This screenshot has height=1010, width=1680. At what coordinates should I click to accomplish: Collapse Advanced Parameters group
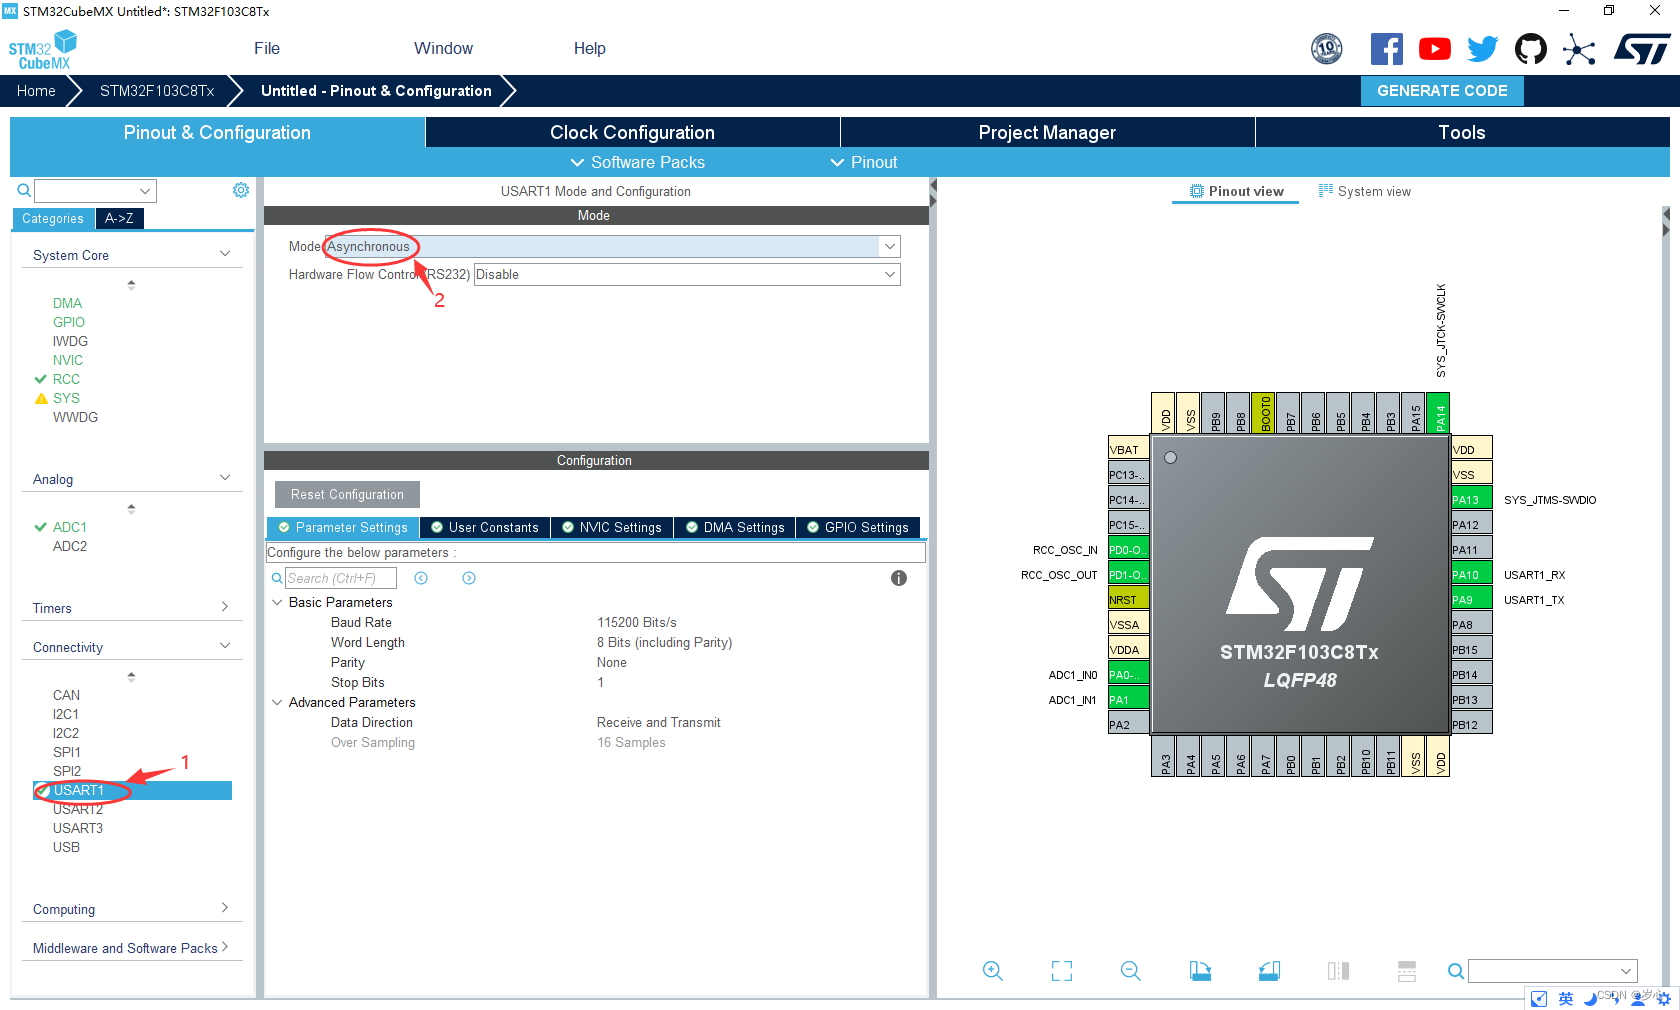click(277, 702)
